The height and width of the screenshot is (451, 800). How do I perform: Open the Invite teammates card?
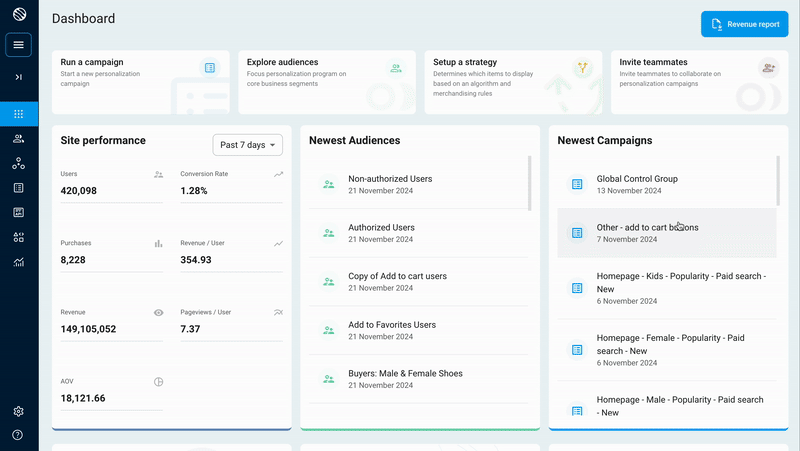pyautogui.click(x=699, y=82)
